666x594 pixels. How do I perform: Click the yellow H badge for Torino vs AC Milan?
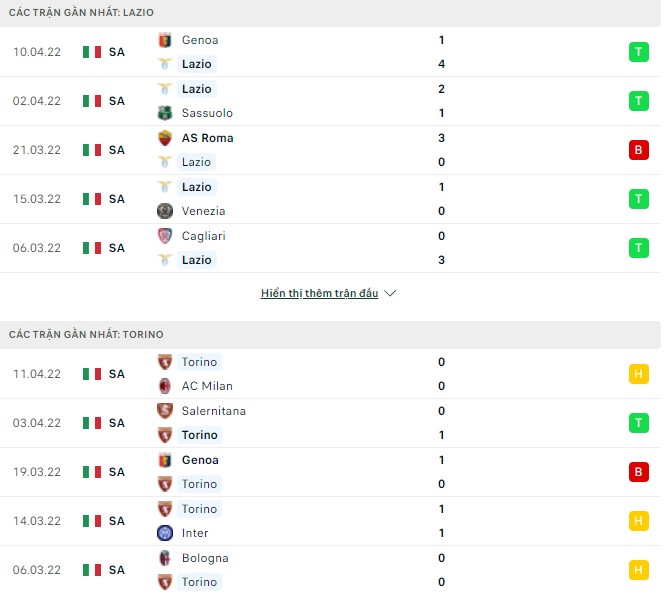[x=638, y=374]
